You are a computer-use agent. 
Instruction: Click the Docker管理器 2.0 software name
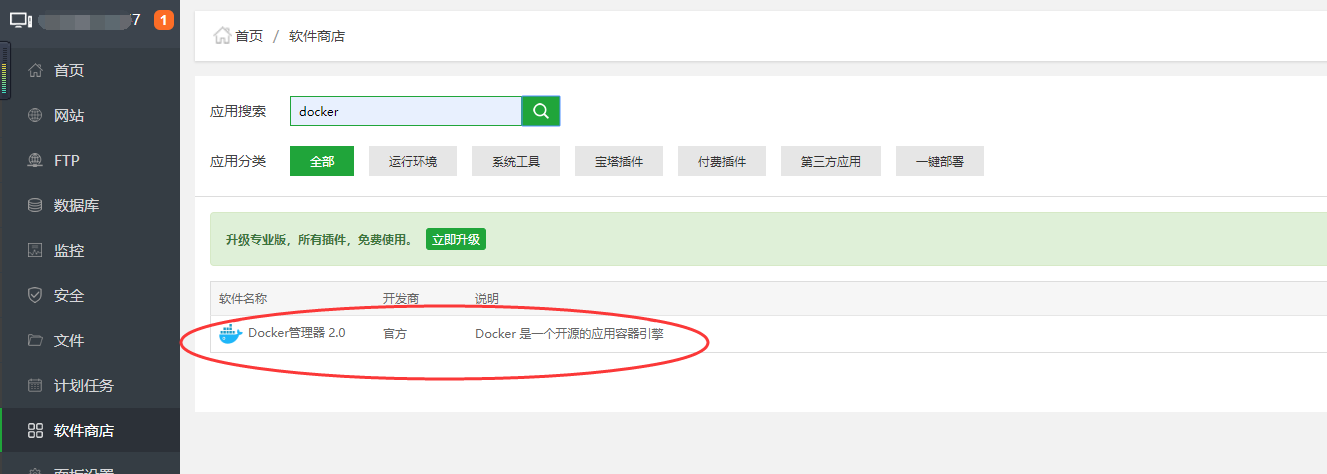pos(297,333)
